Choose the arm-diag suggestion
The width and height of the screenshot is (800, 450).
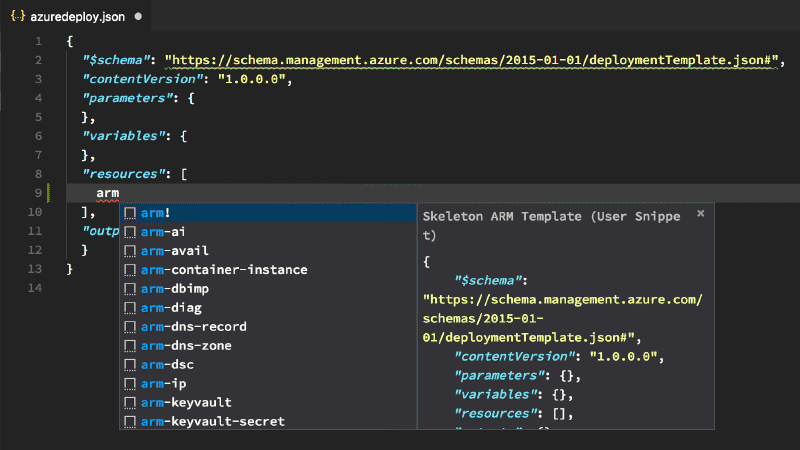(167, 308)
